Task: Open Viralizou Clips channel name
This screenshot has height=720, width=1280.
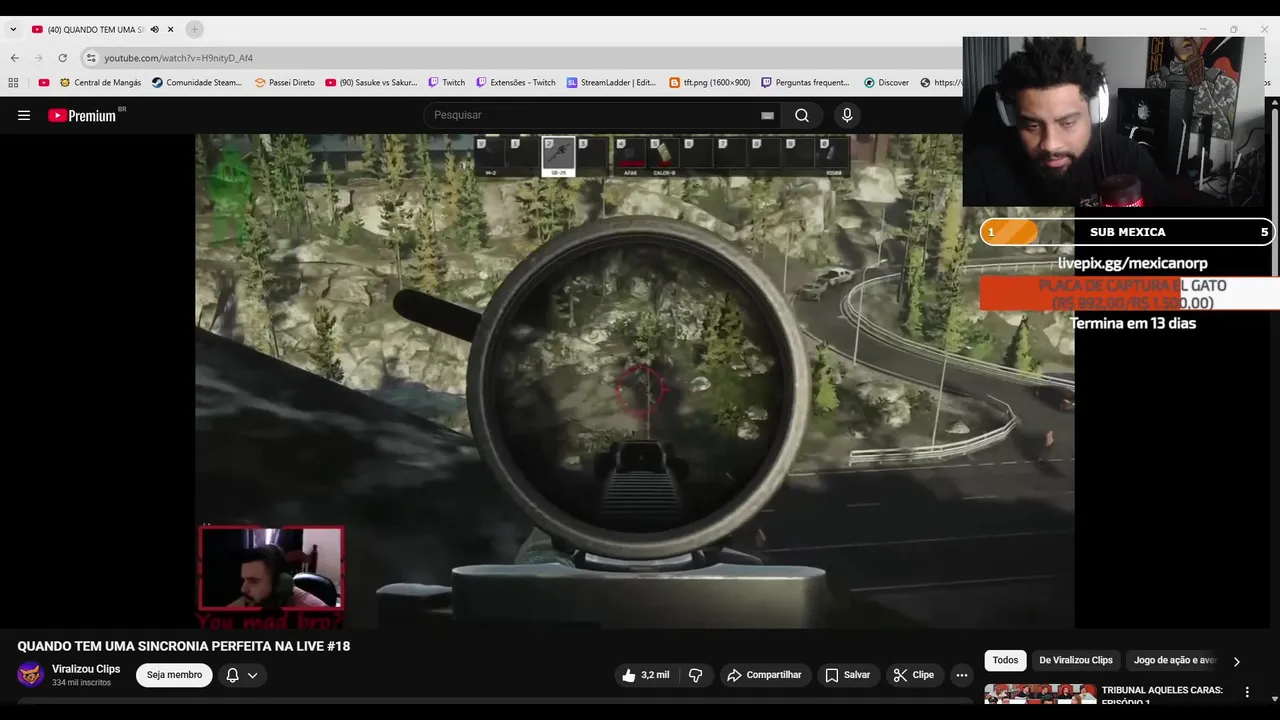Action: pos(86,669)
